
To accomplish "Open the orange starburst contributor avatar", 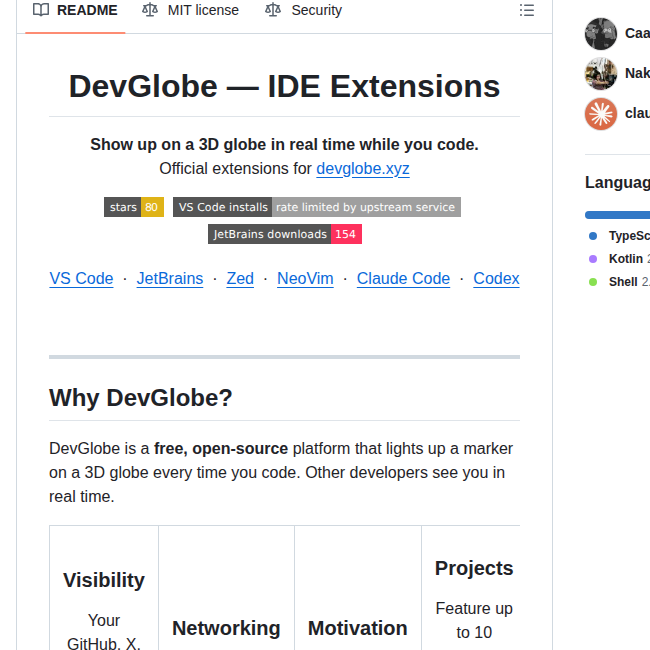I will (x=601, y=114).
